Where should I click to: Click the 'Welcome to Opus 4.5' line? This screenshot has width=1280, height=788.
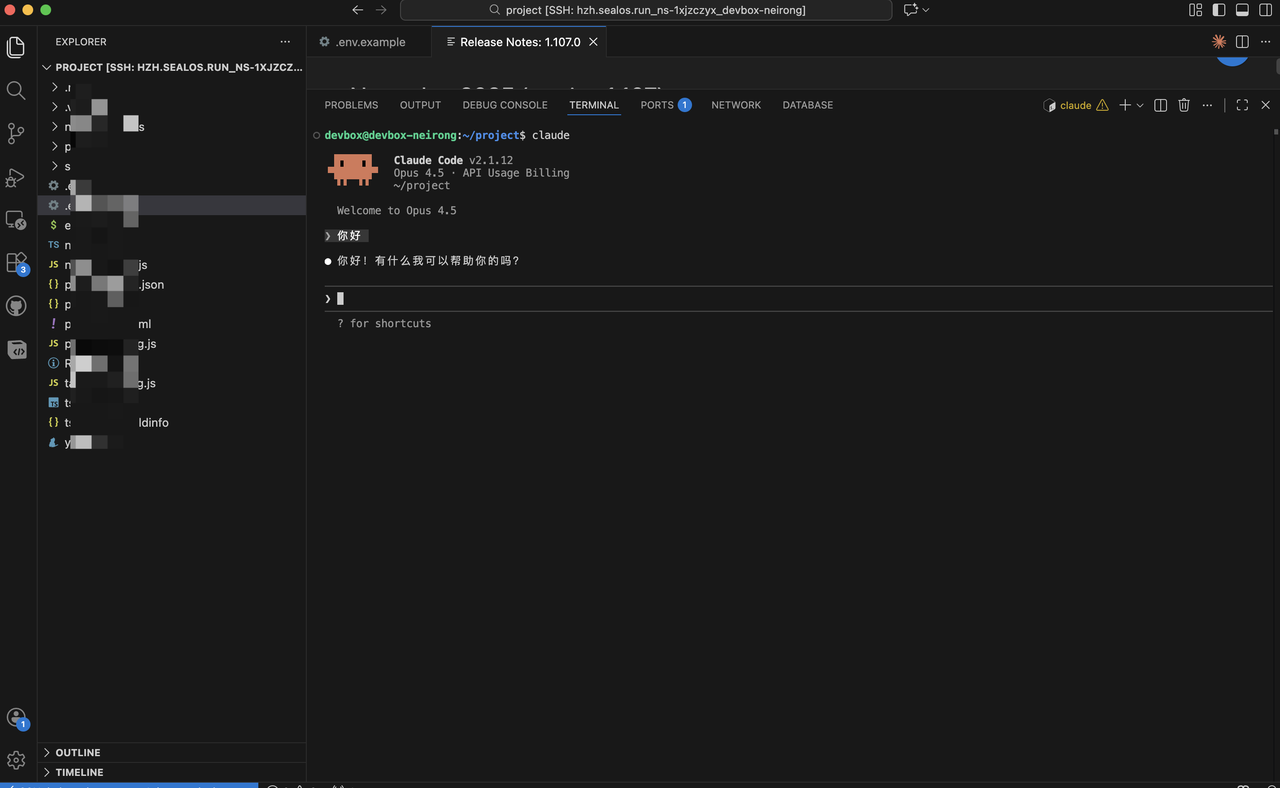coord(396,210)
